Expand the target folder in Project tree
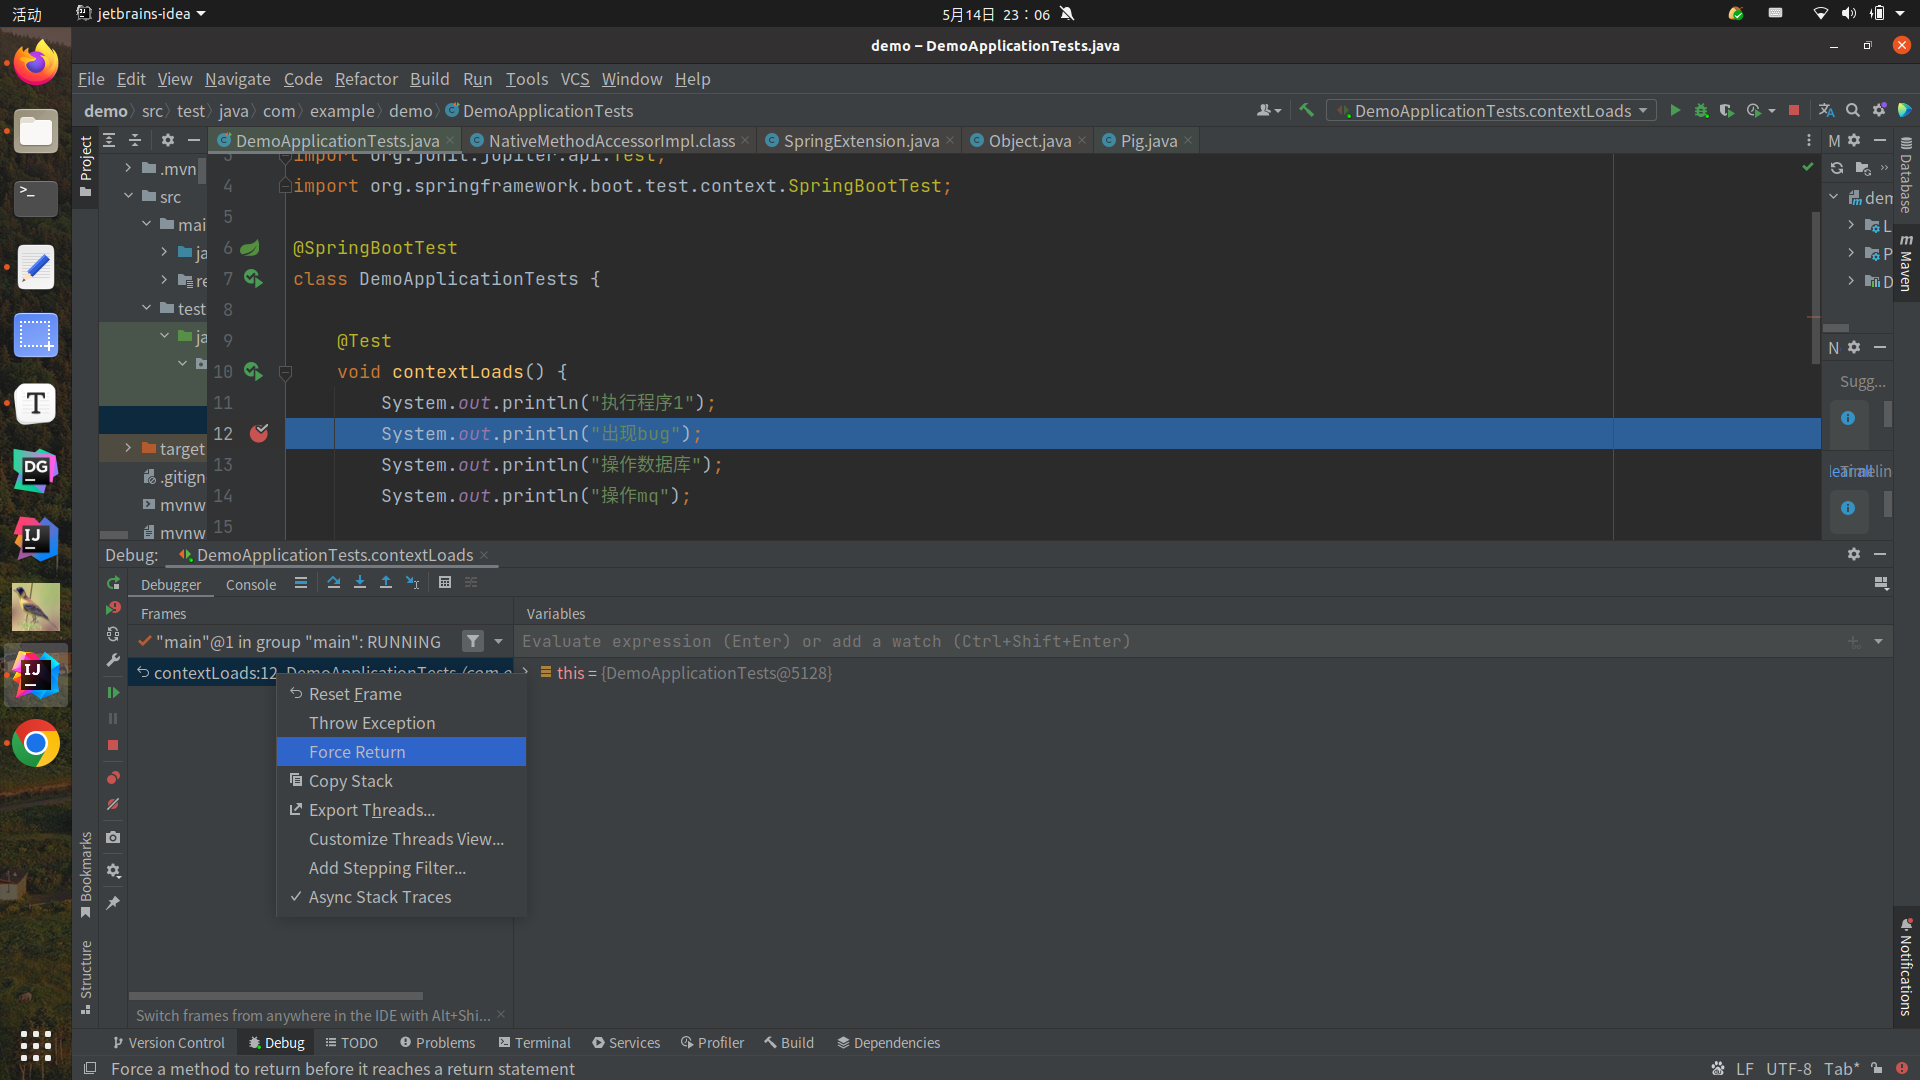This screenshot has width=1920, height=1080. (128, 448)
